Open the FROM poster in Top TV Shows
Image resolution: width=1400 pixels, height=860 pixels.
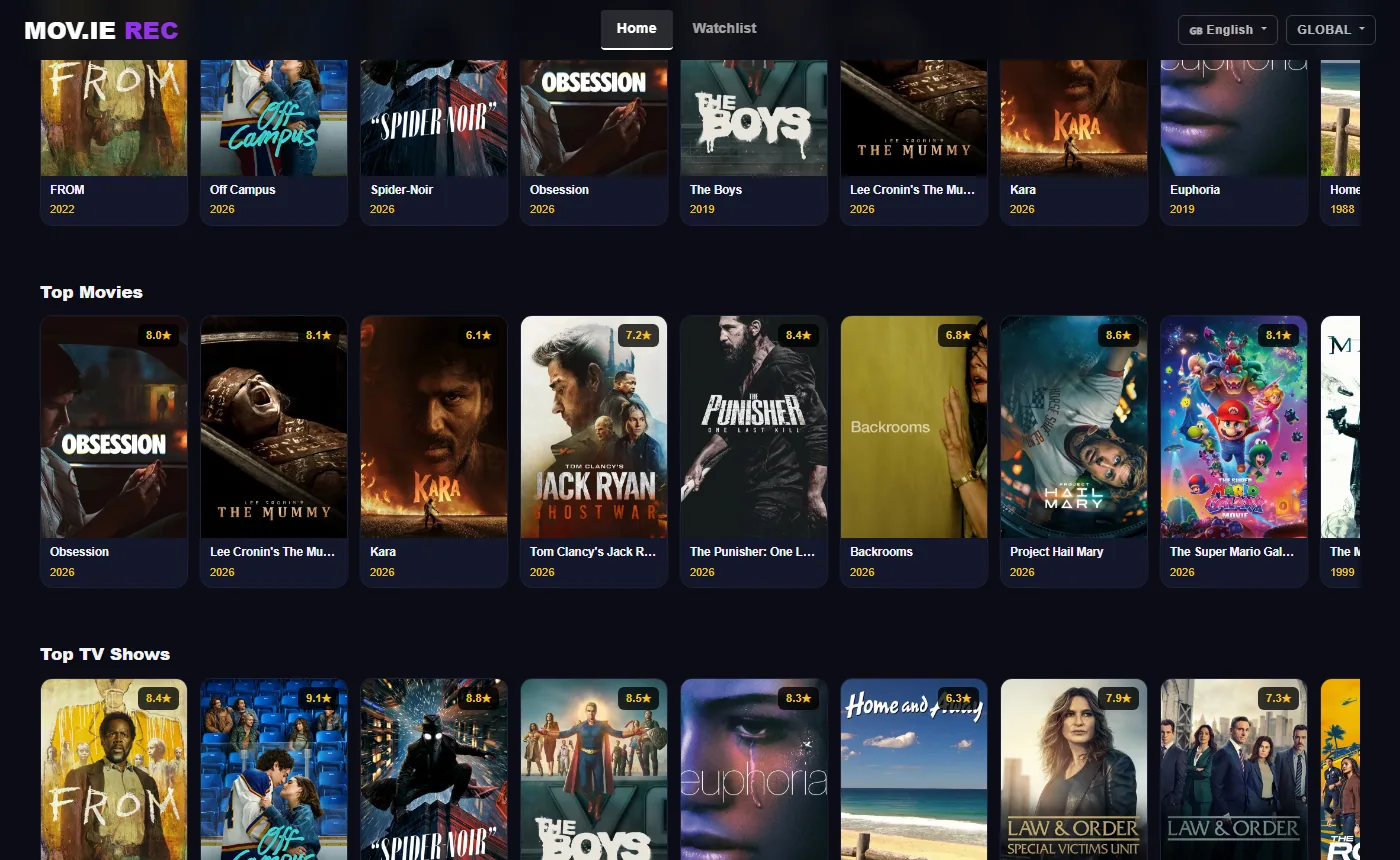(x=114, y=770)
